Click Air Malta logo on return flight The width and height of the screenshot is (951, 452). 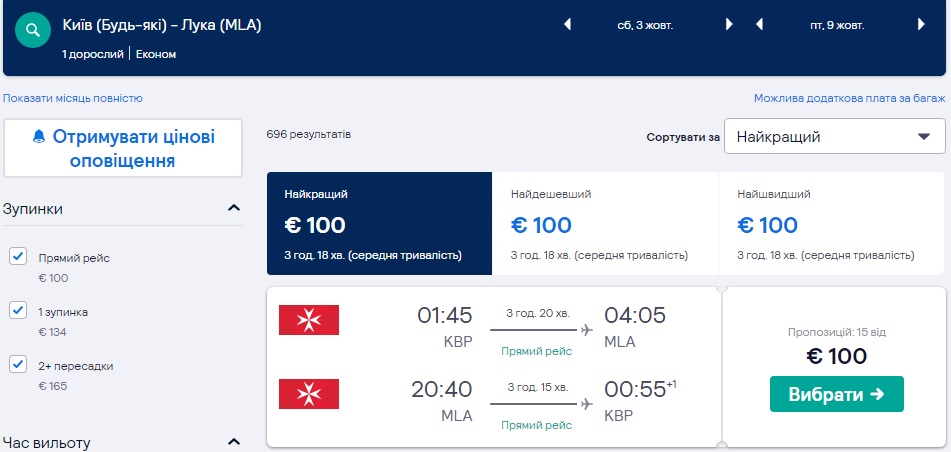309,395
